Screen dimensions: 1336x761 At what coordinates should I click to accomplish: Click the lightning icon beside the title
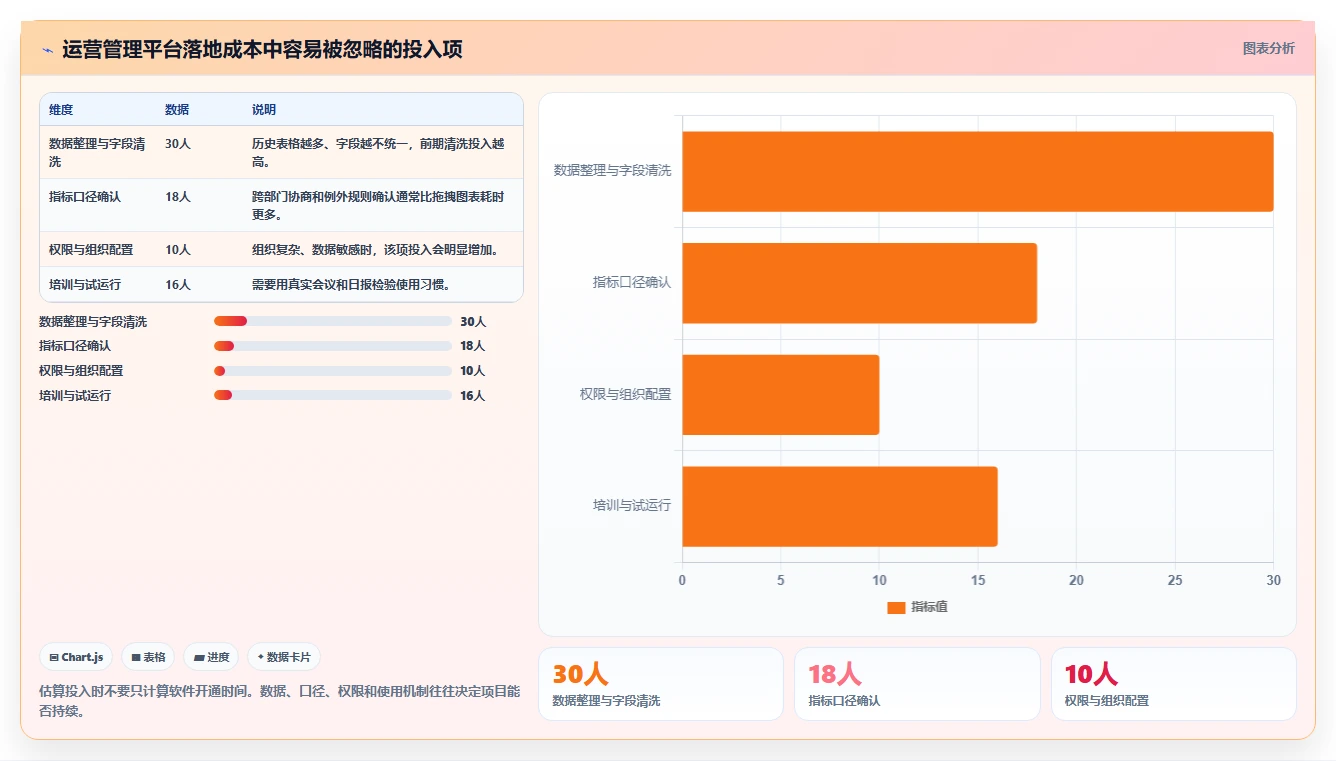[x=47, y=50]
